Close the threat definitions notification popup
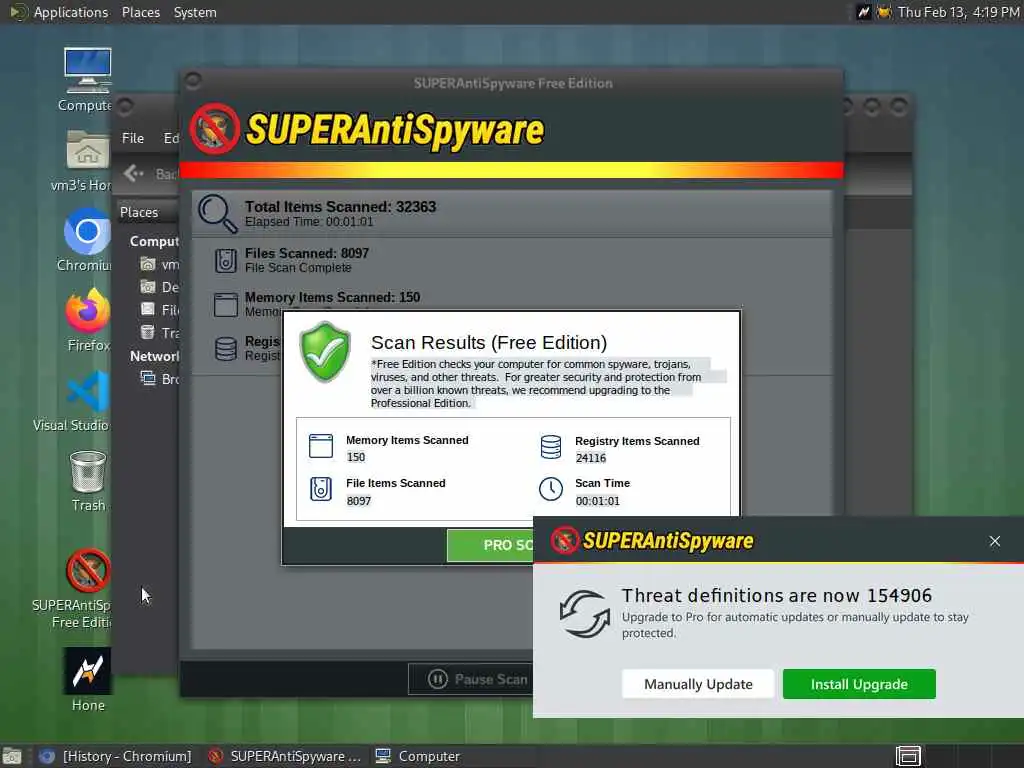The width and height of the screenshot is (1024, 768). coord(994,541)
